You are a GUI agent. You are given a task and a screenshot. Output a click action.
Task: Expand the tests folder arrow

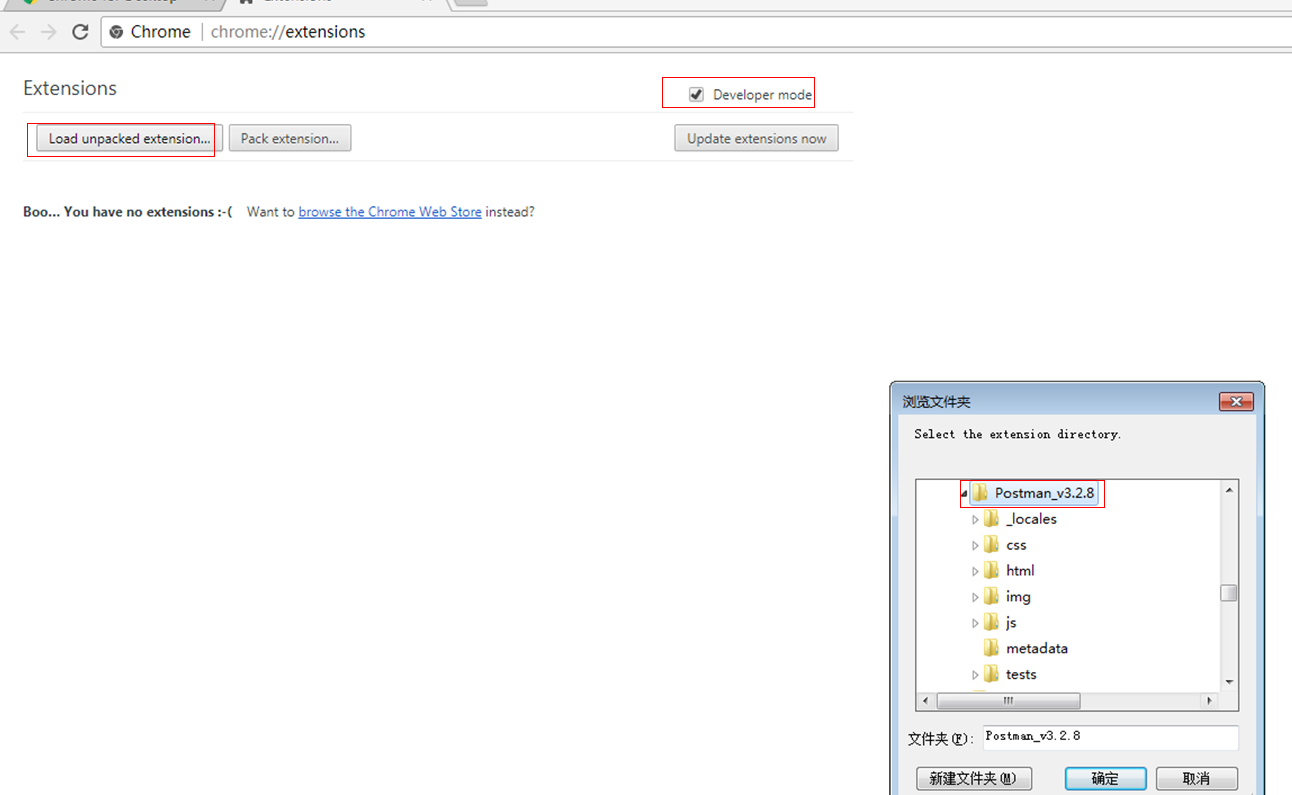tap(975, 675)
